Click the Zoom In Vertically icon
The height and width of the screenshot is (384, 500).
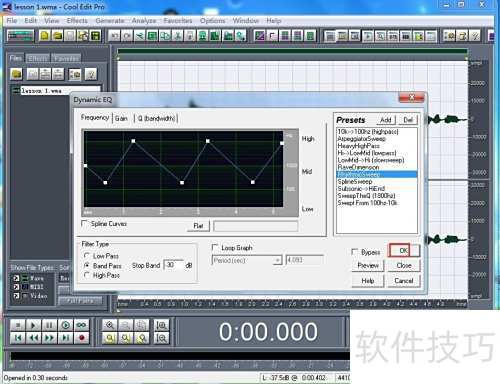pos(162,325)
